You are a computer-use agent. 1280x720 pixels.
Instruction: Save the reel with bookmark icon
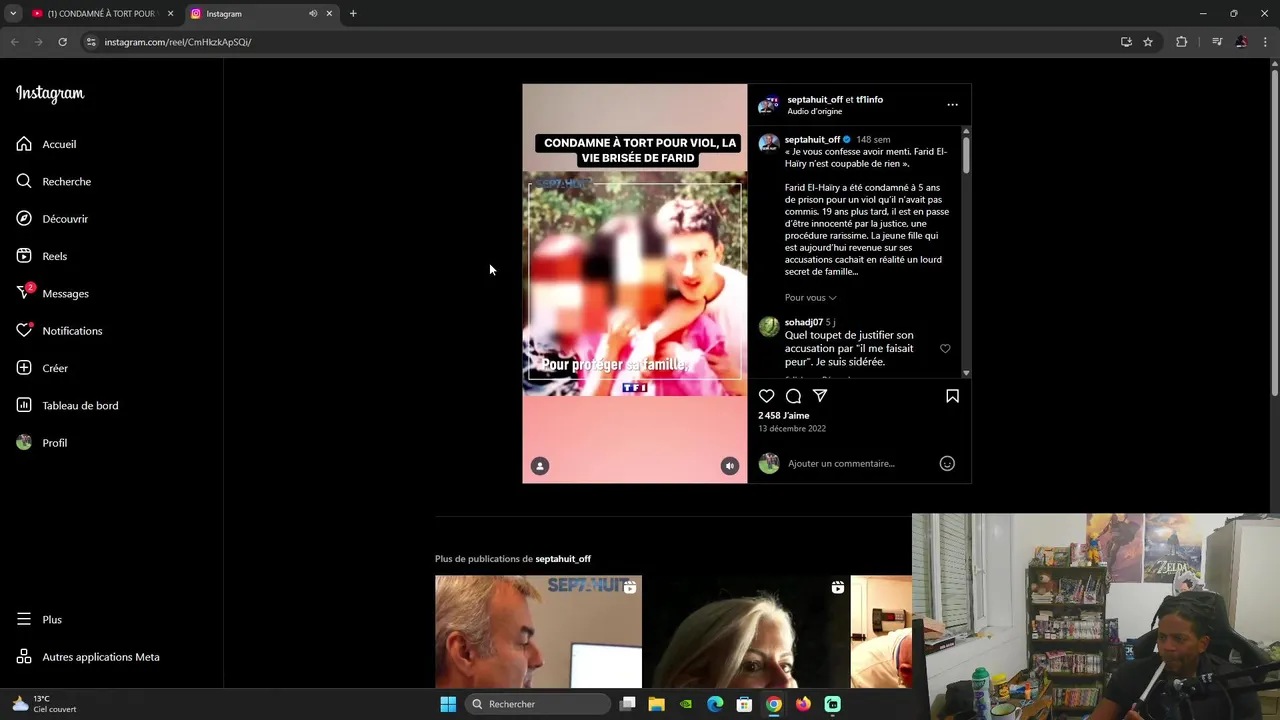point(952,396)
